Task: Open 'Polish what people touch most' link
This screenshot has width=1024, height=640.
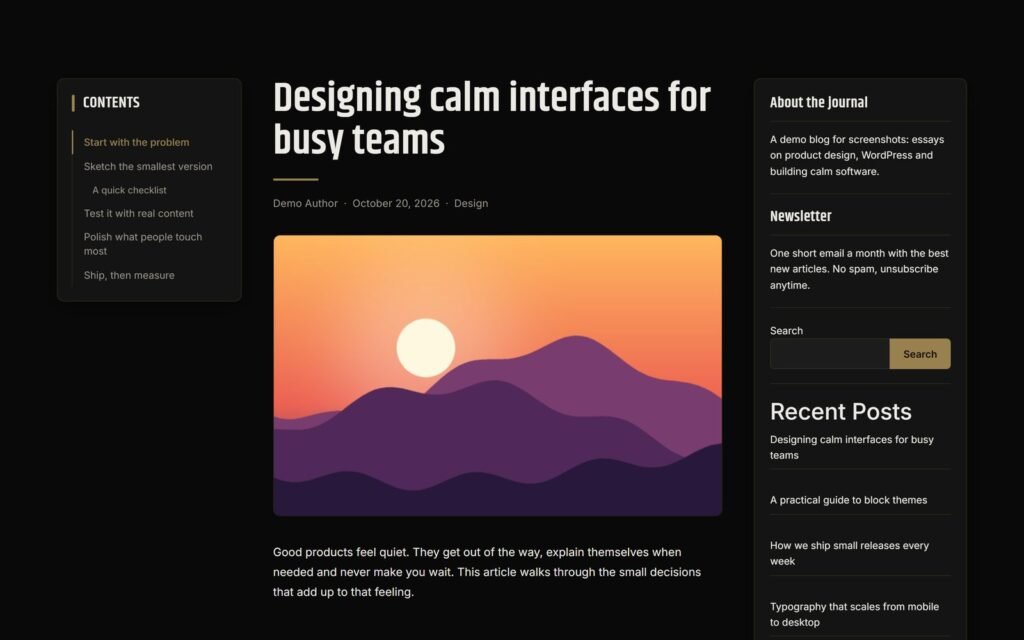Action: 142,244
